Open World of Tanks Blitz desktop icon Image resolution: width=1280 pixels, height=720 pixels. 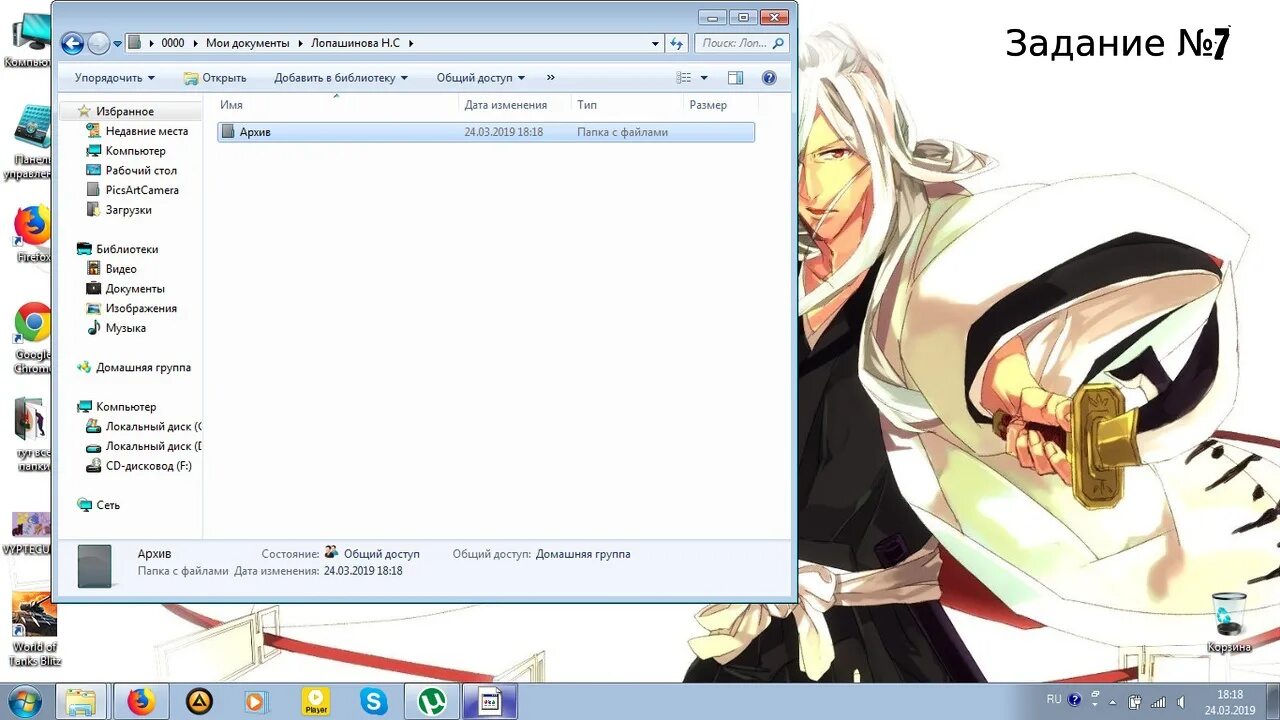pos(35,629)
